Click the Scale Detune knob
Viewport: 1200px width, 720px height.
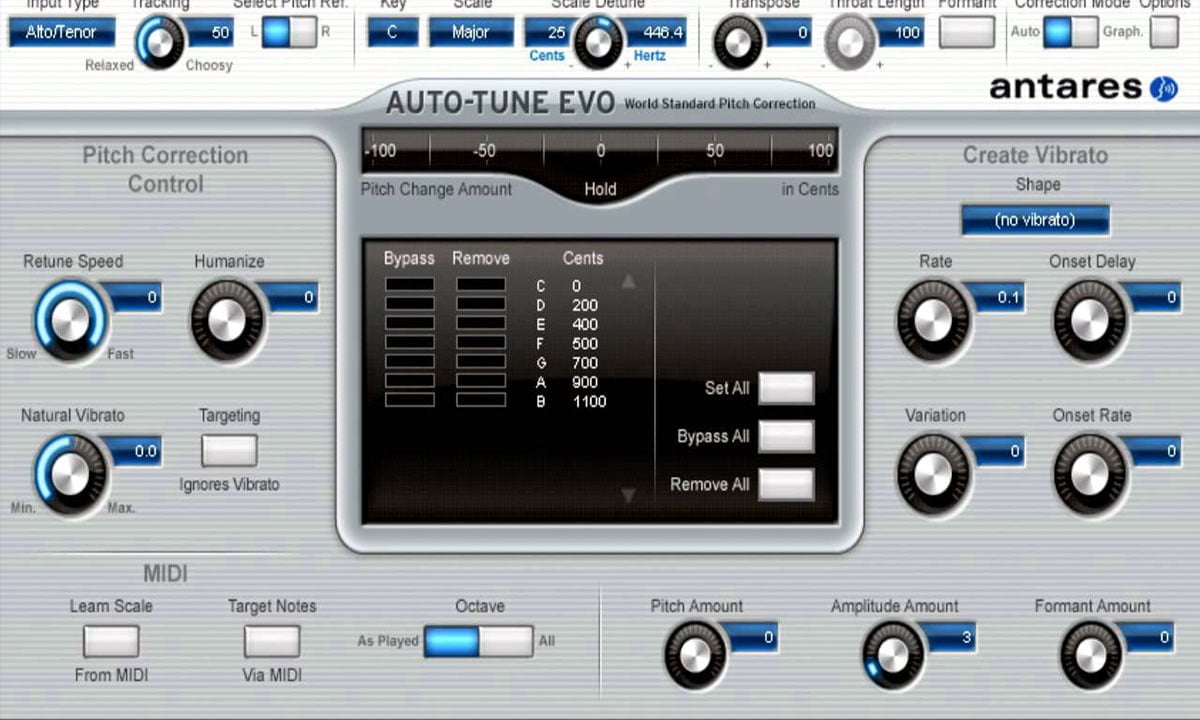598,43
